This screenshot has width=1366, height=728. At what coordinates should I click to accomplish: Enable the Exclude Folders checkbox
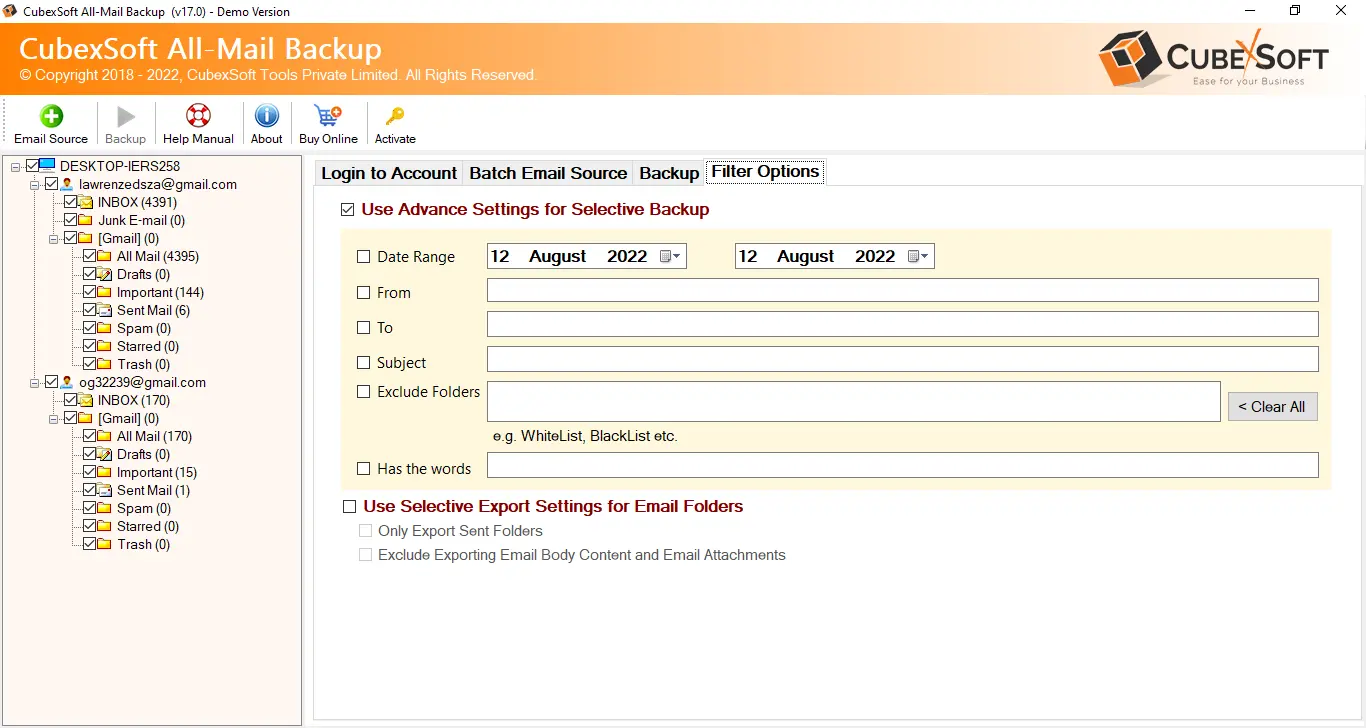364,392
